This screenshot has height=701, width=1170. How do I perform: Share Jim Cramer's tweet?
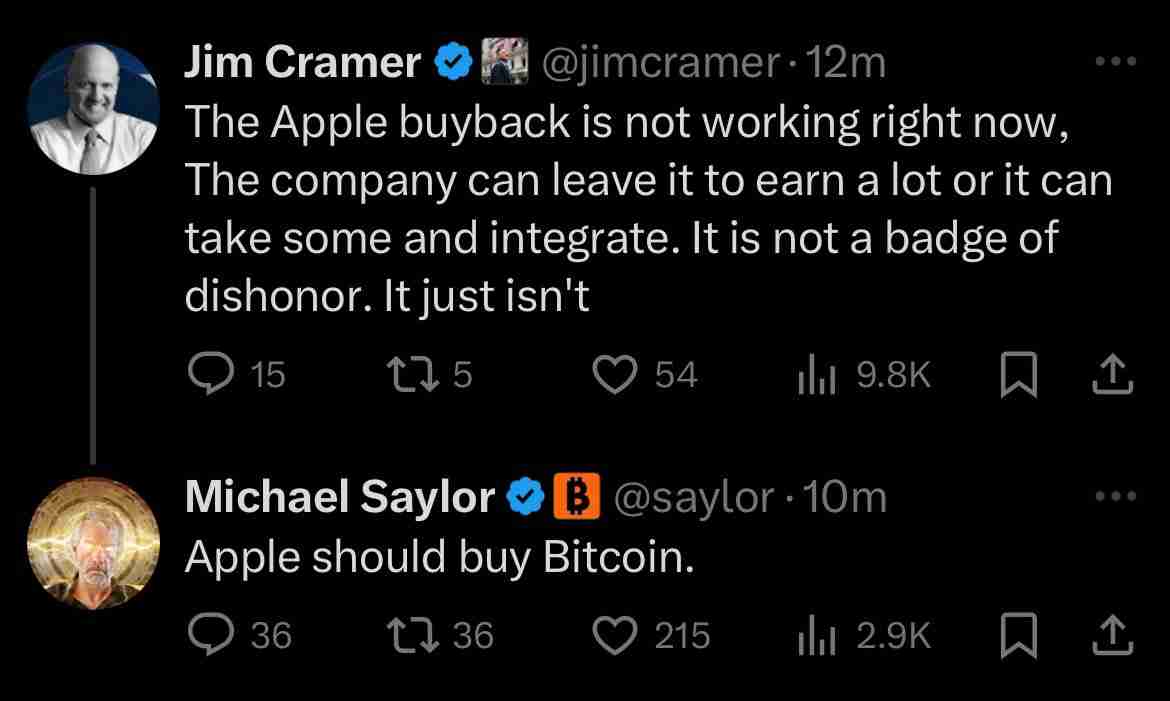1112,374
